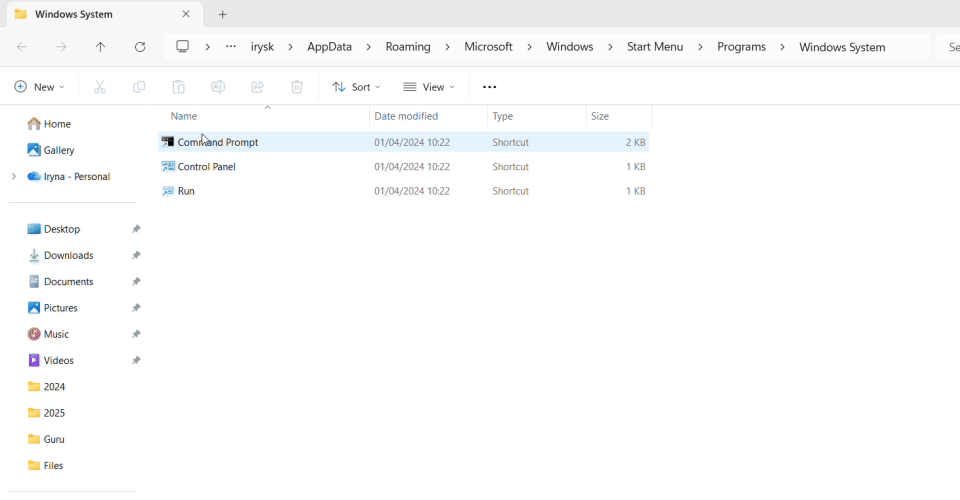
Task: Sort by the Date modified column header
Action: [429, 116]
